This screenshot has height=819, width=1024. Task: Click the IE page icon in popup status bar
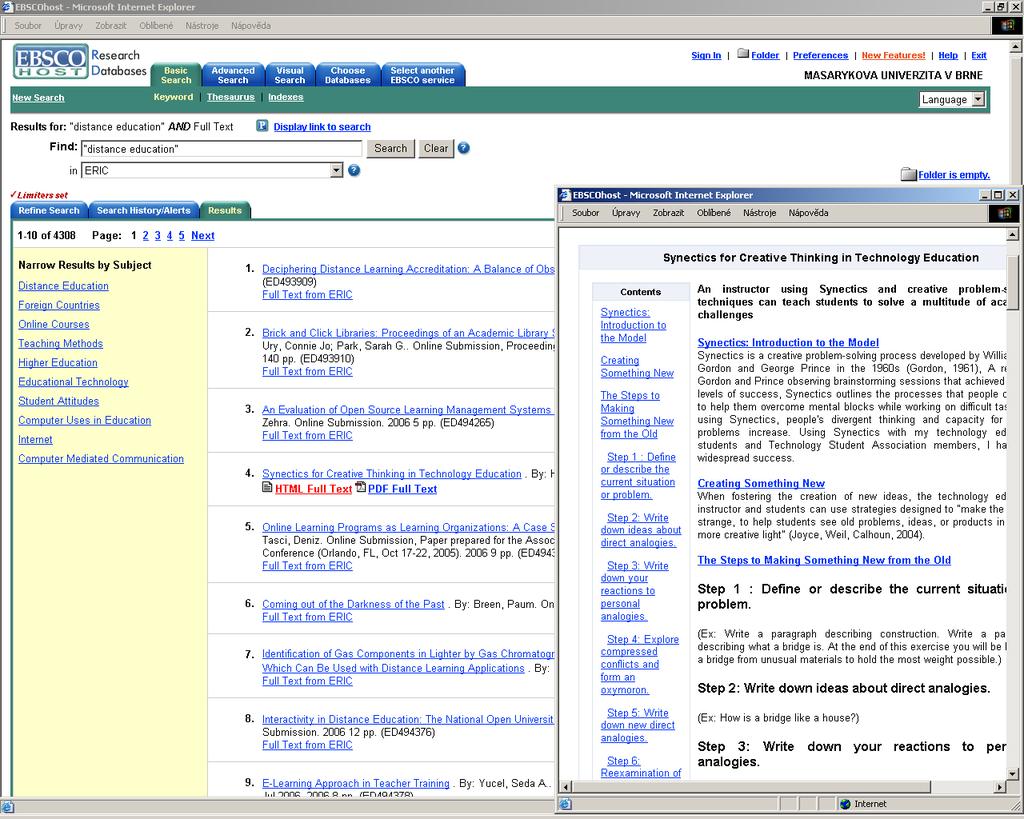pyautogui.click(x=566, y=804)
